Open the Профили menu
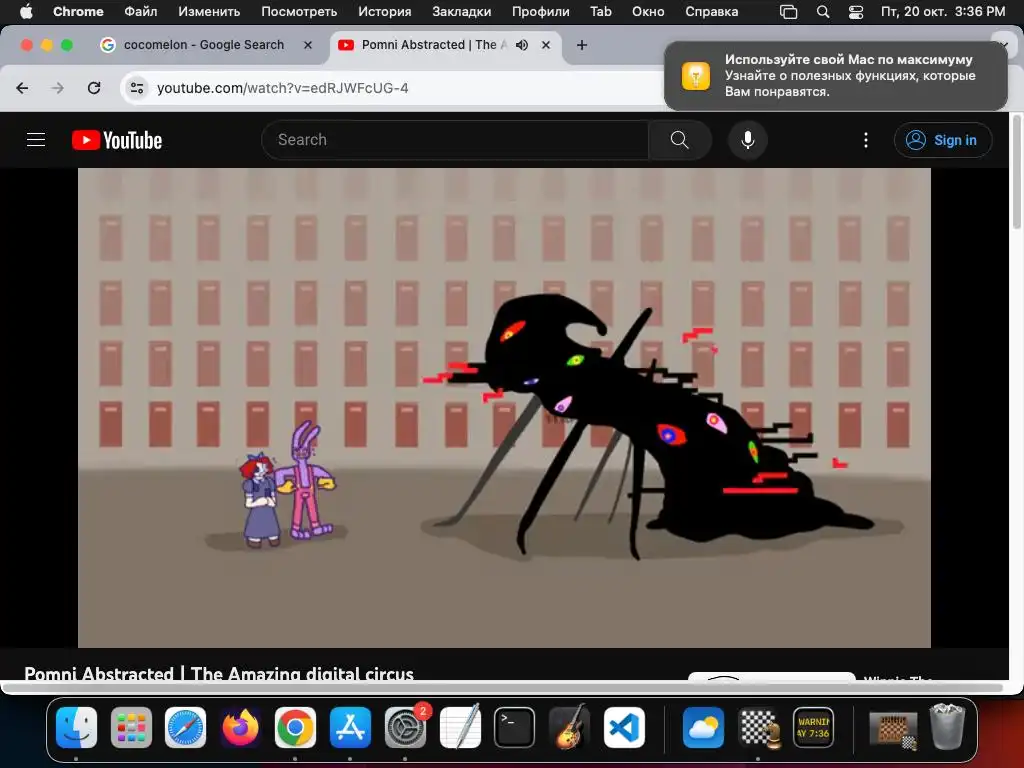The width and height of the screenshot is (1024, 768). 541,11
